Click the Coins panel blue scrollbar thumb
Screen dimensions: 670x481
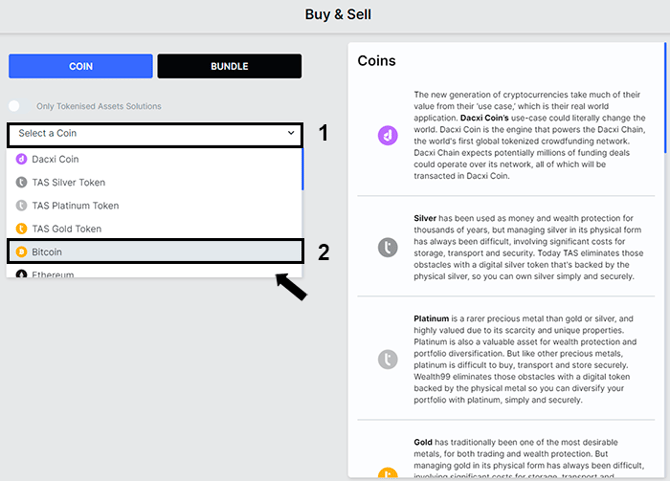[665, 97]
